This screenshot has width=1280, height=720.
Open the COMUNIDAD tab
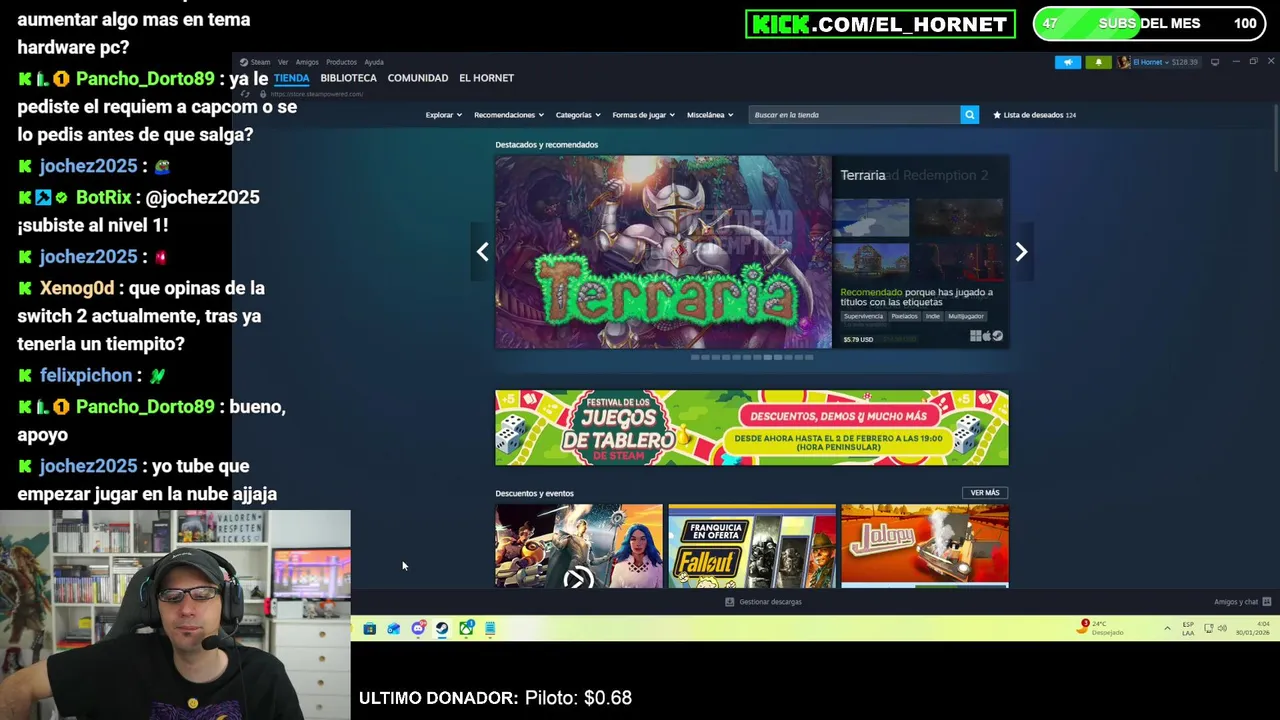pyautogui.click(x=418, y=78)
